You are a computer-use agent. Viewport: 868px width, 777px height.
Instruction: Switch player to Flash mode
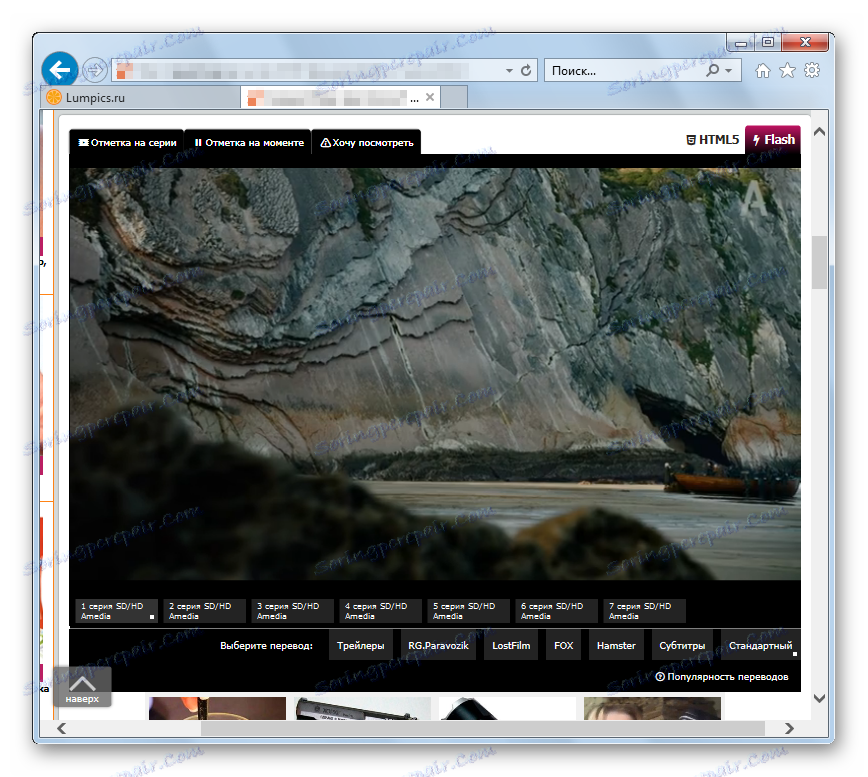pos(773,139)
